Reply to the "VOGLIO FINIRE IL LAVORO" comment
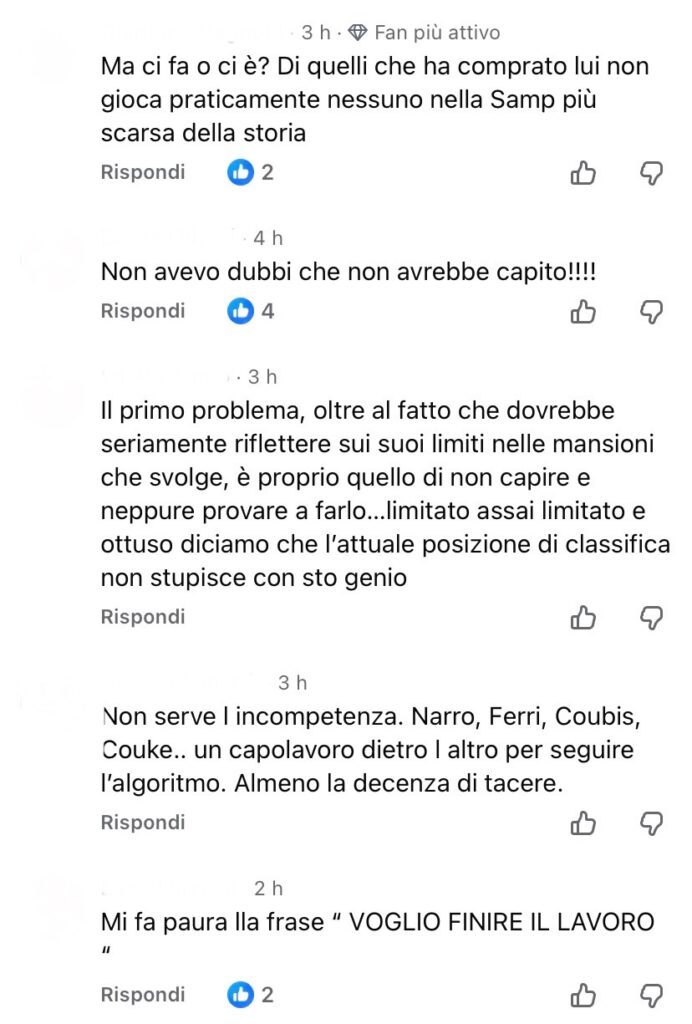Screen dimensions: 692x1024 click(x=143, y=995)
